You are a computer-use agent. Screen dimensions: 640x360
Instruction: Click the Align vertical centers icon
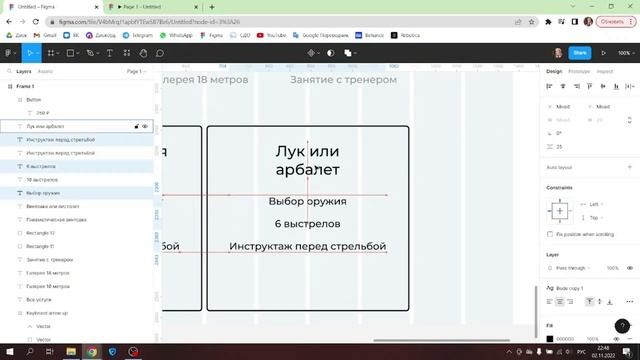603,86
